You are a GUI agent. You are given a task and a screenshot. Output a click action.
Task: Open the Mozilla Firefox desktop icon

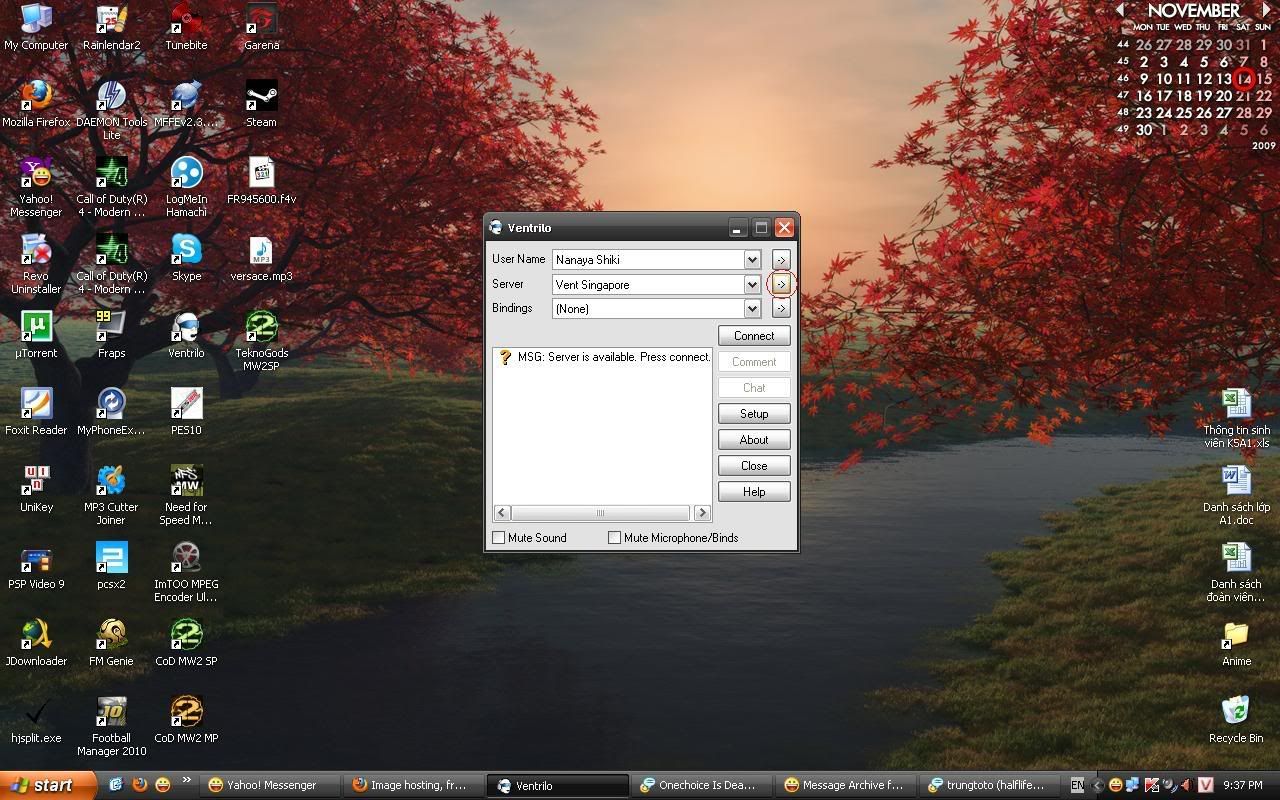36,104
